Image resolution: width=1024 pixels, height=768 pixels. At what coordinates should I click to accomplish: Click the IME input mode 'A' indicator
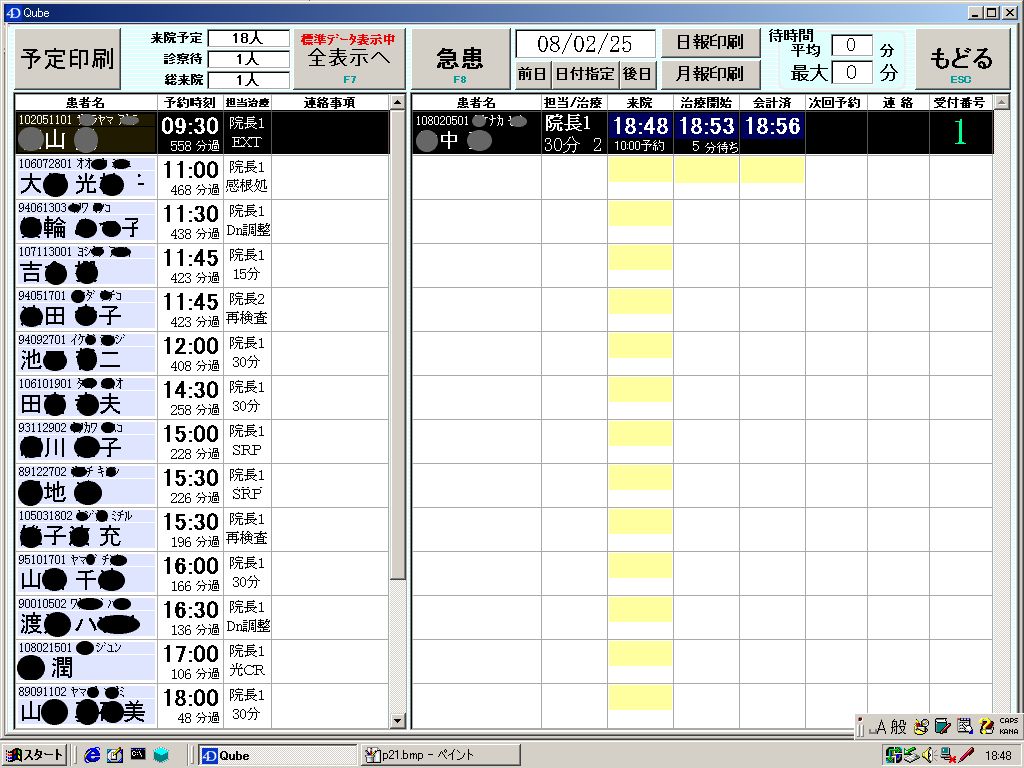coord(880,727)
